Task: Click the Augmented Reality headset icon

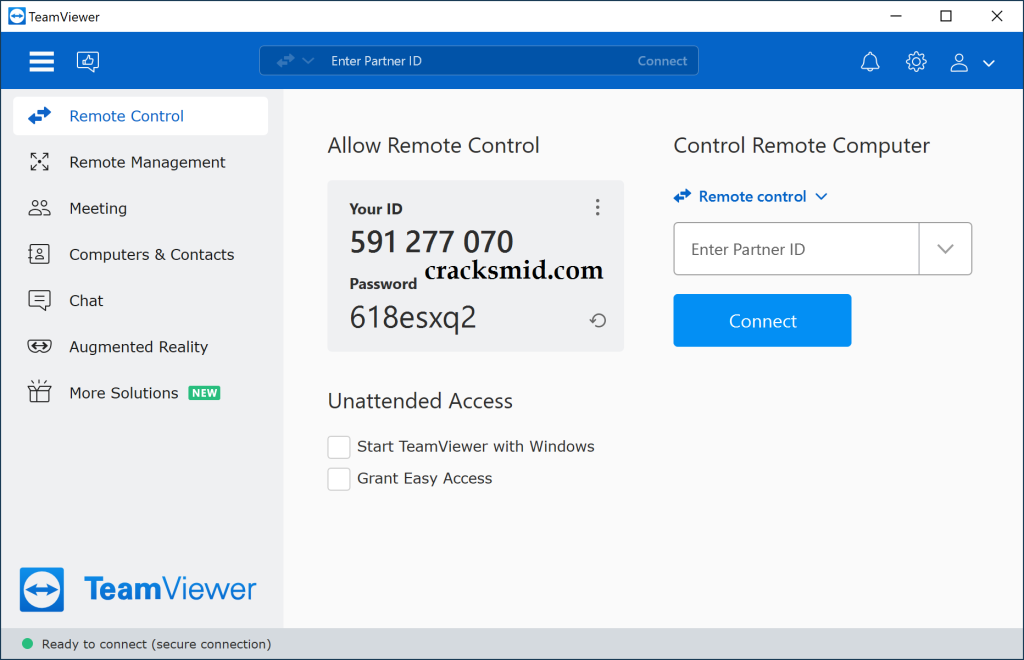Action: pos(39,346)
